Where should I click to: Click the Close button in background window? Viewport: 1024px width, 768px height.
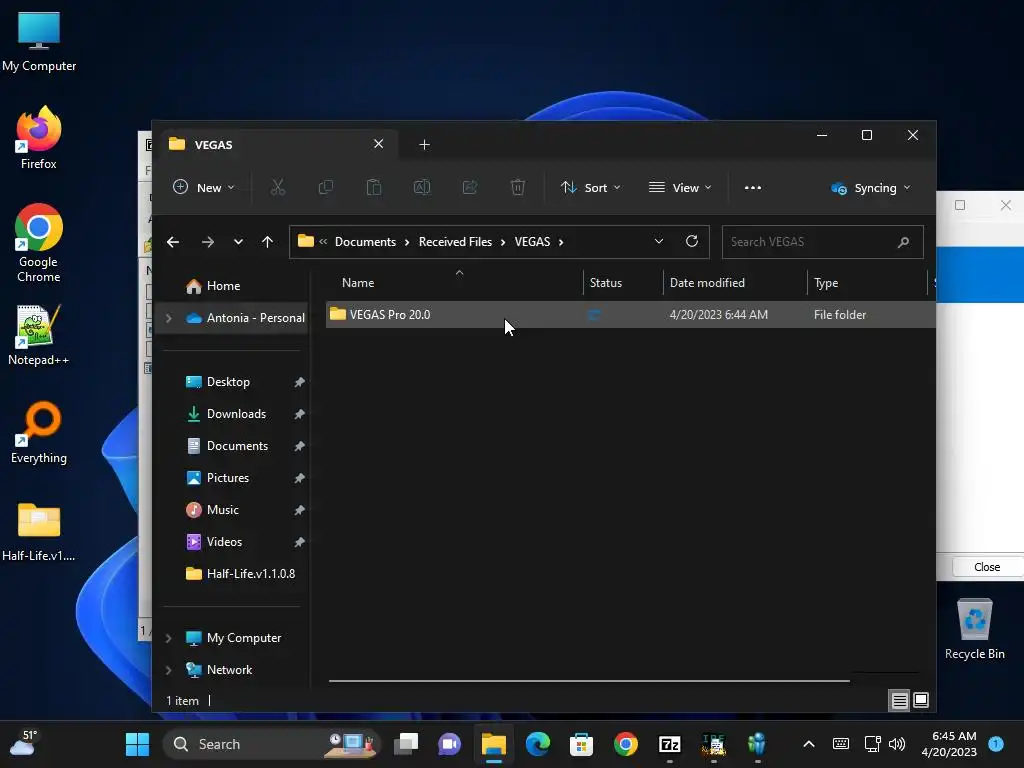click(987, 567)
